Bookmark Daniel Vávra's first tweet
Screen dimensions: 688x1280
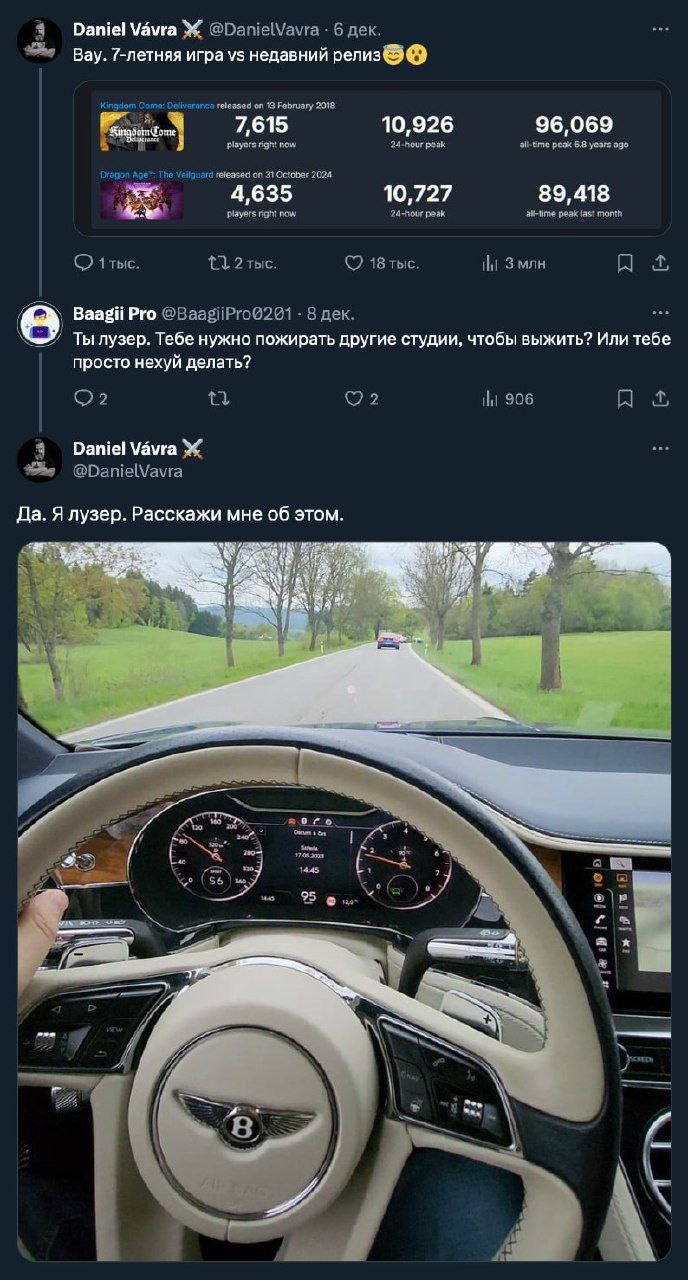[x=625, y=263]
